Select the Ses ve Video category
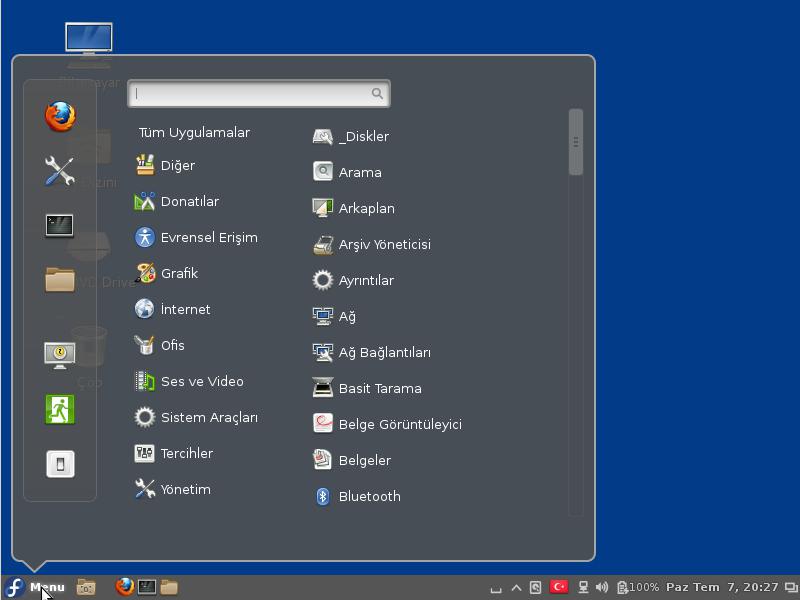This screenshot has width=800, height=600. pos(198,381)
